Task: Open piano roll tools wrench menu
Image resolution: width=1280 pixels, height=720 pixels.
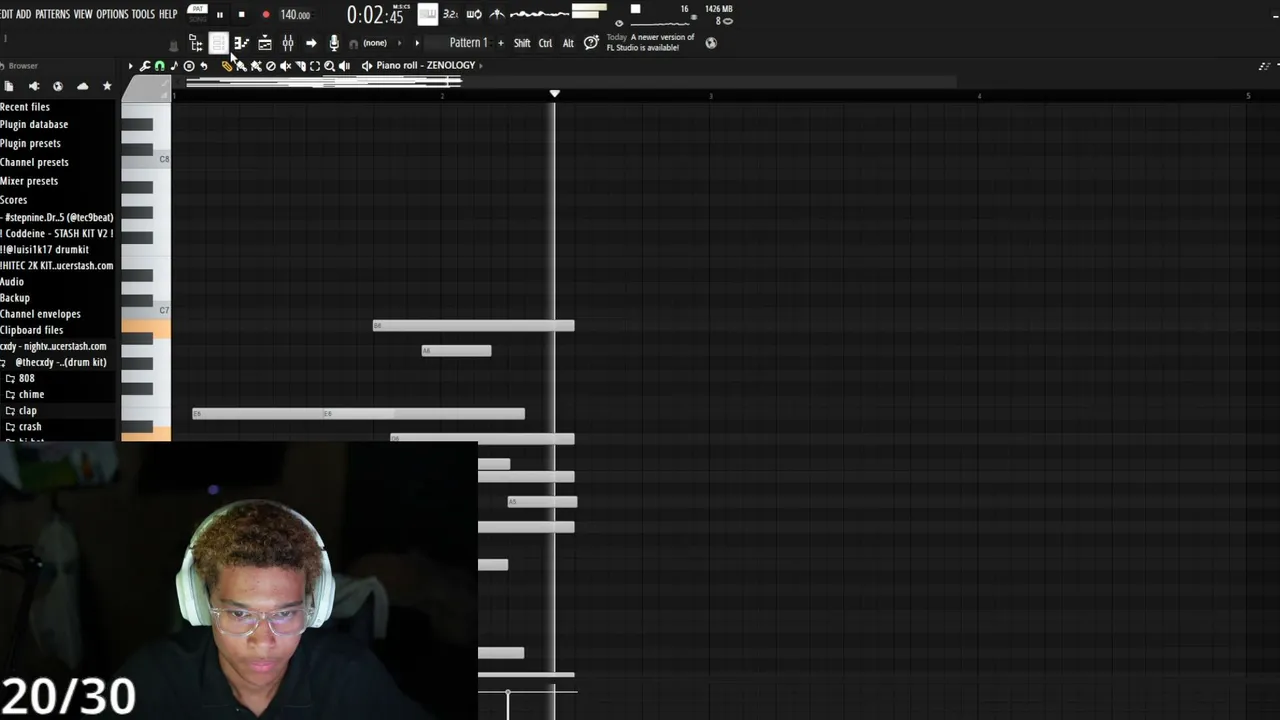Action: click(x=145, y=66)
